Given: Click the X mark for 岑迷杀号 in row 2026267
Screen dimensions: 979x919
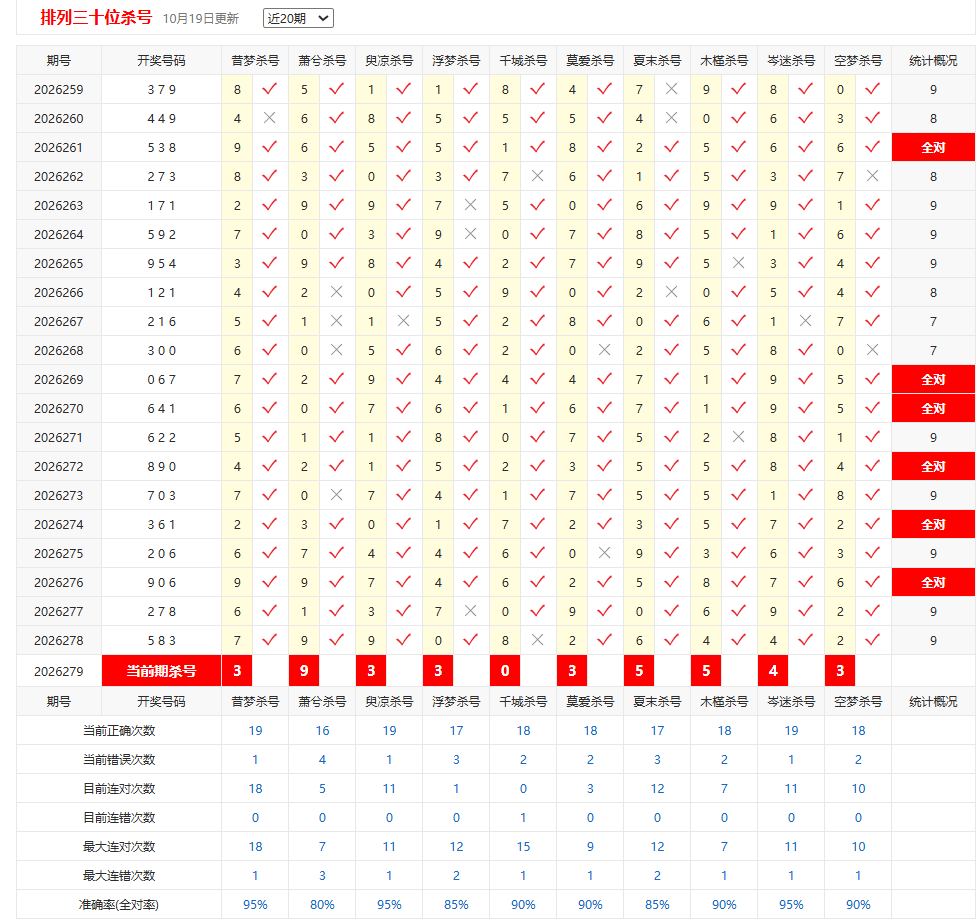Looking at the screenshot, I should 805,321.
